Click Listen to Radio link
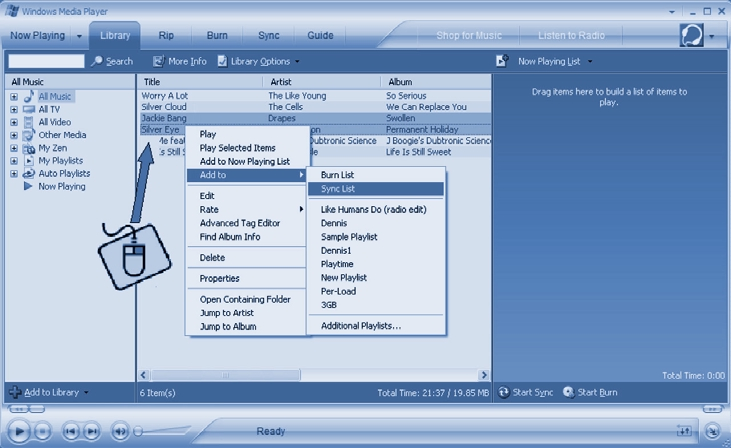Viewport: 731px width, 448px height. click(x=571, y=35)
